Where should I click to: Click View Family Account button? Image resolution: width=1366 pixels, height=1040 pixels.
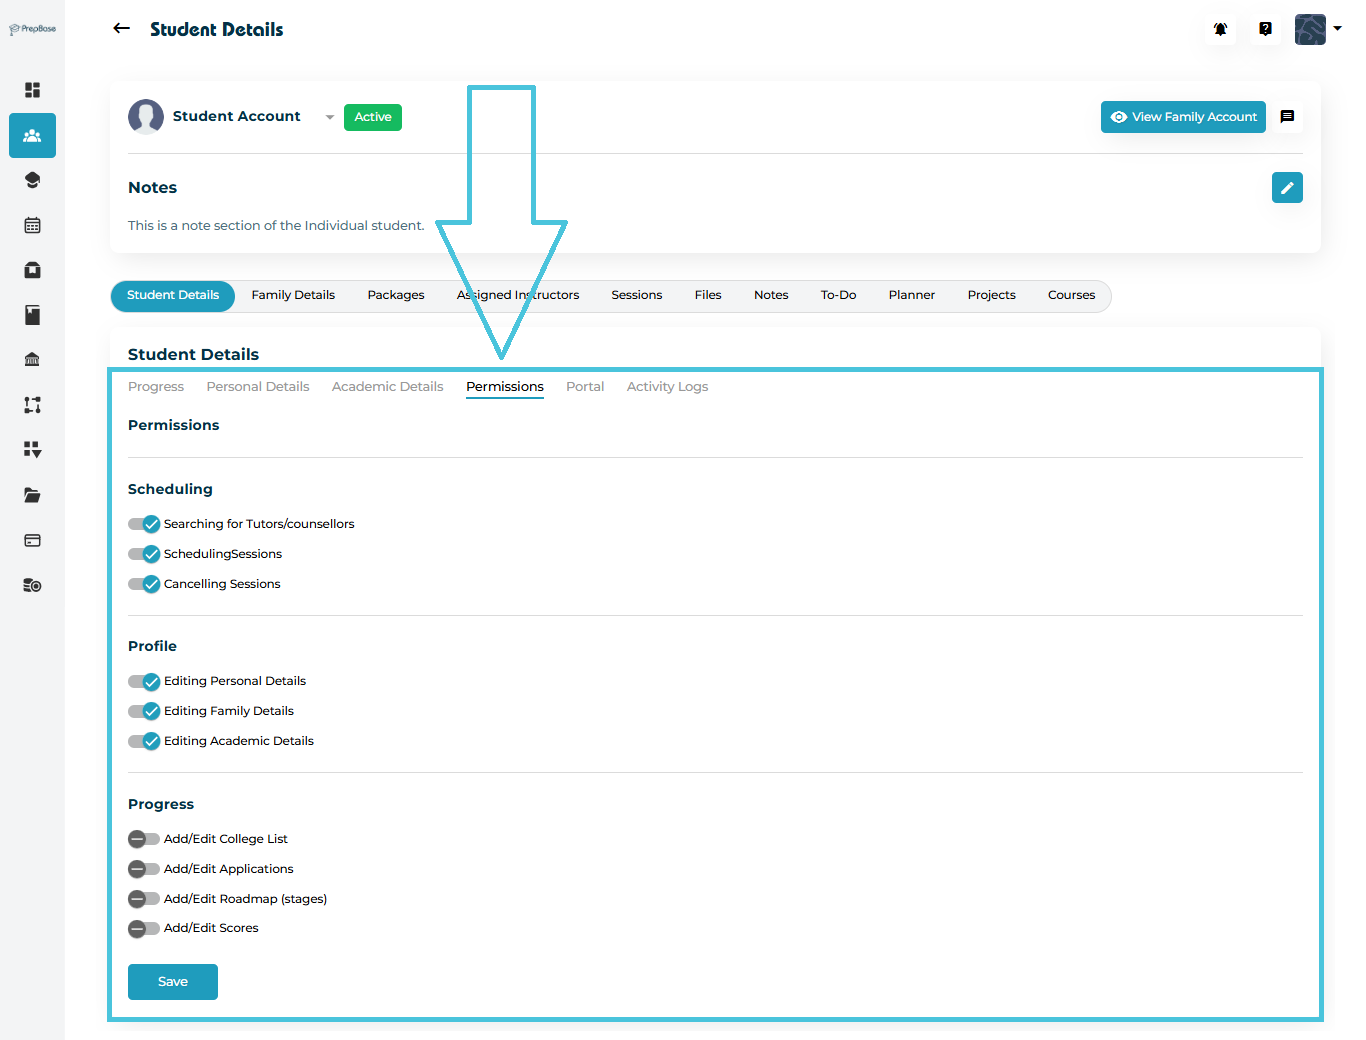coord(1183,117)
